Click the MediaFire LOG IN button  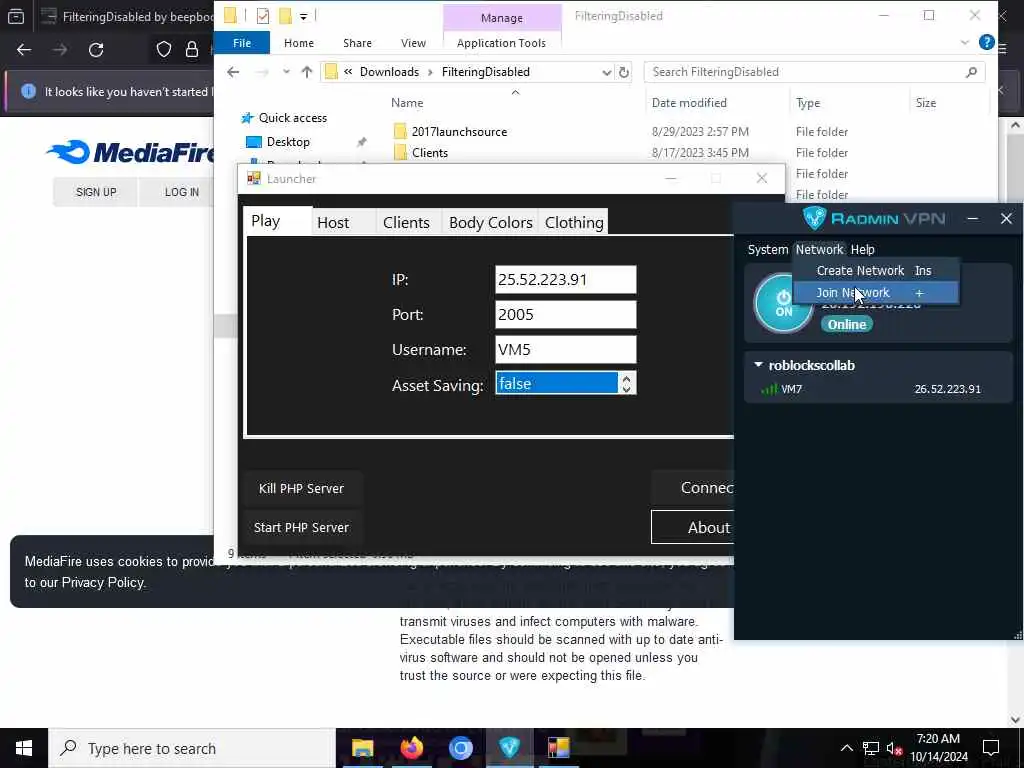(x=182, y=192)
